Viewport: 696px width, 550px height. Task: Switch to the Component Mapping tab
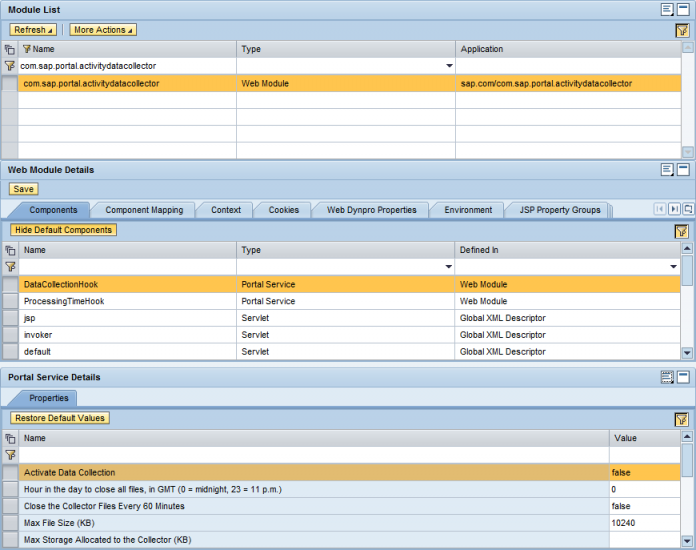(x=144, y=210)
